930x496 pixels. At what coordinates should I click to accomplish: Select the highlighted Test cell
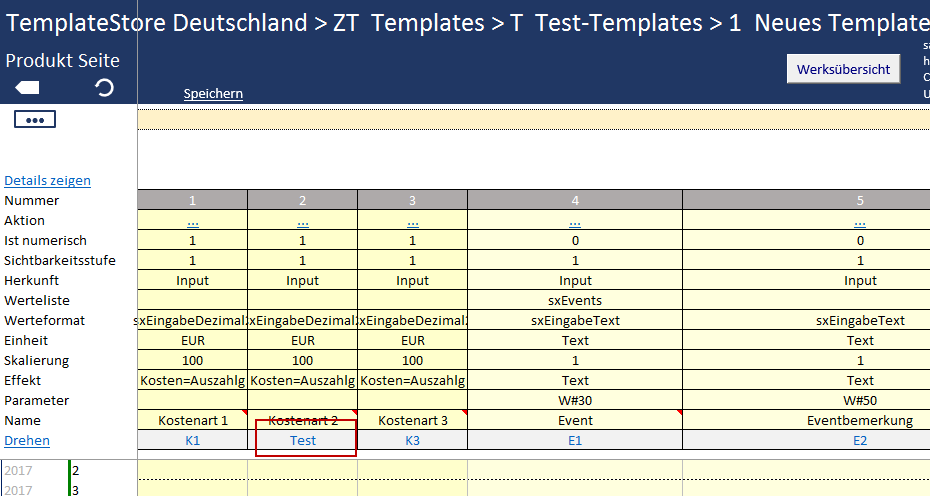pyautogui.click(x=303, y=441)
